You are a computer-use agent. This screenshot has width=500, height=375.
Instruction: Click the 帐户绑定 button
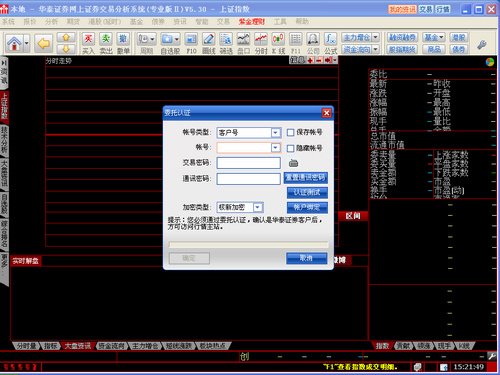click(x=307, y=207)
